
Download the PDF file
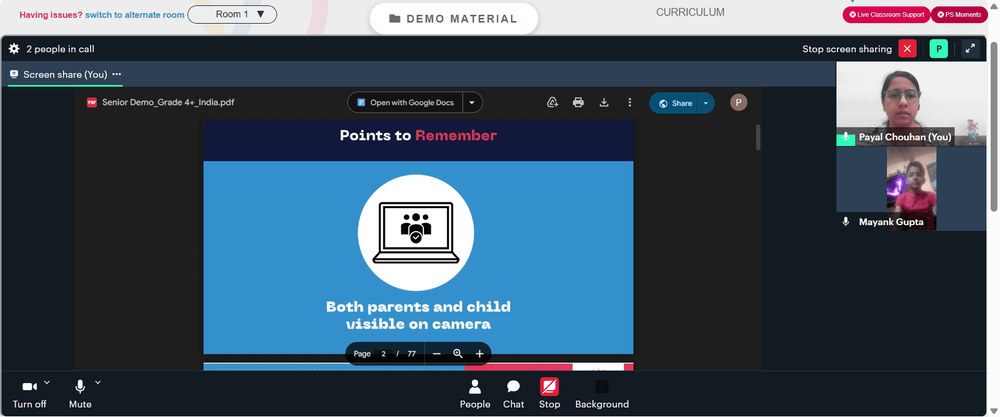(x=604, y=103)
